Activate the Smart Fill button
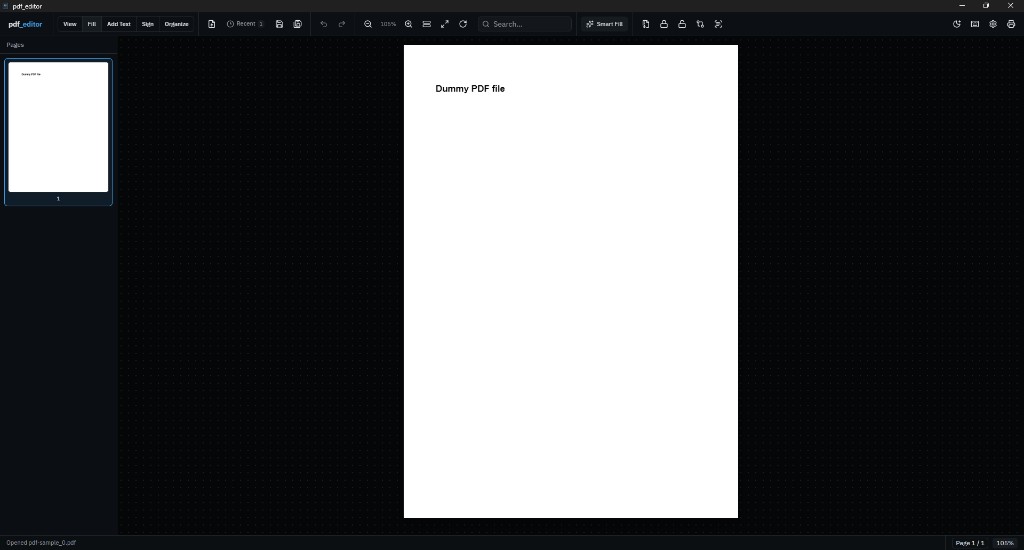Screen dimensions: 1024x550 pyautogui.click(x=605, y=24)
